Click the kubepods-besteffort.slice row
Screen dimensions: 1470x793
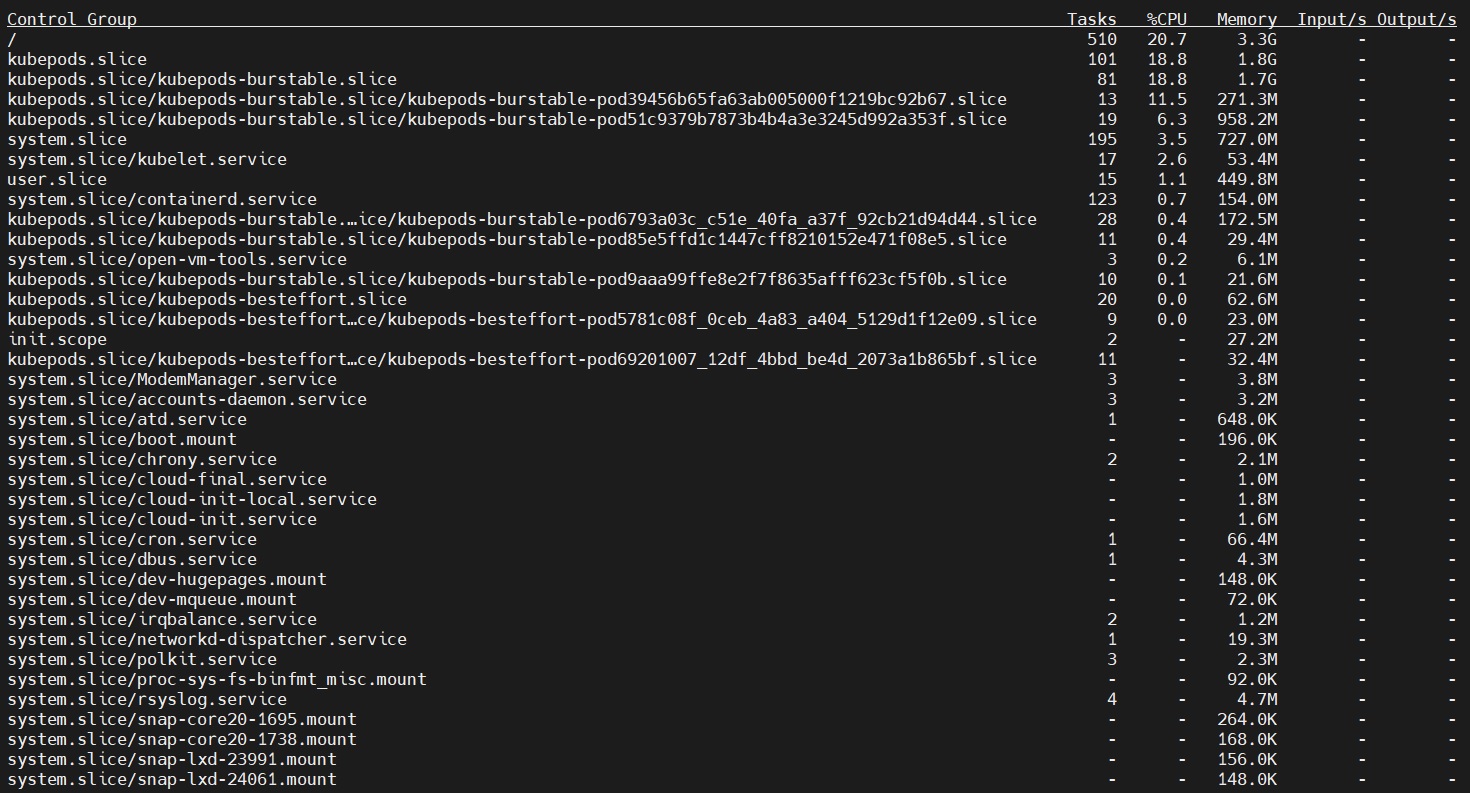207,299
